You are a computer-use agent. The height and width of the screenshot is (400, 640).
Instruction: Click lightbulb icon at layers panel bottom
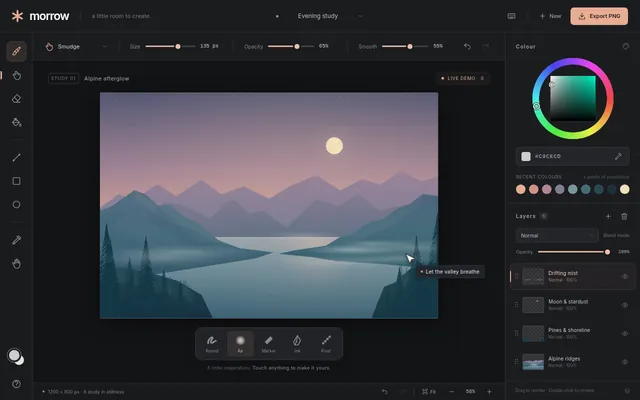pyautogui.click(x=627, y=391)
